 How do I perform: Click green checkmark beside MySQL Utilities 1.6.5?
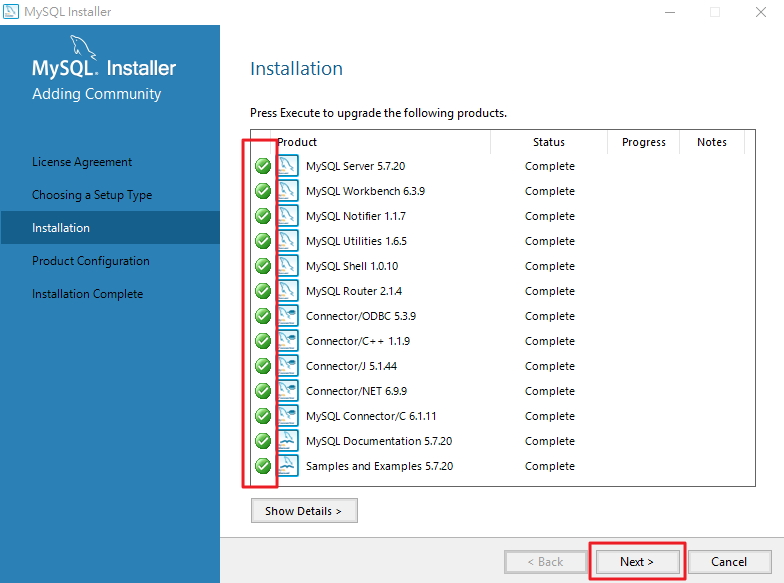tap(263, 240)
